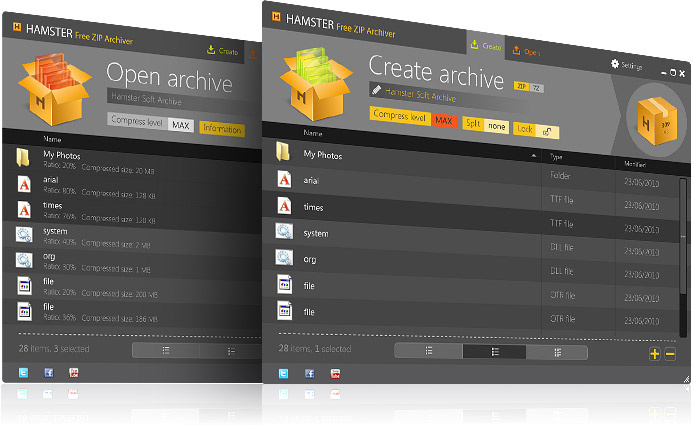Image resolution: width=694 pixels, height=425 pixels.
Task: Click YouTube icon in Open archive window
Action: 74,373
